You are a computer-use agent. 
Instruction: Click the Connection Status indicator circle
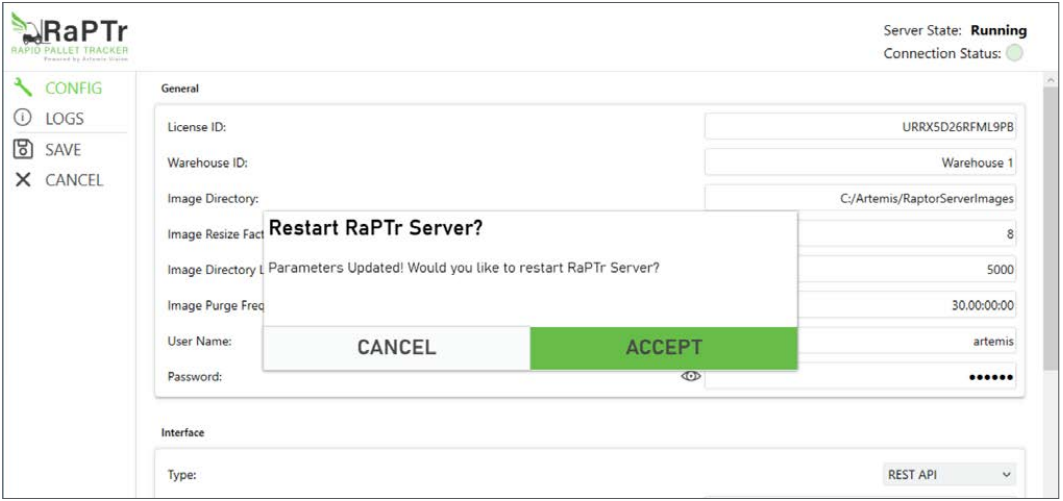click(x=1014, y=54)
